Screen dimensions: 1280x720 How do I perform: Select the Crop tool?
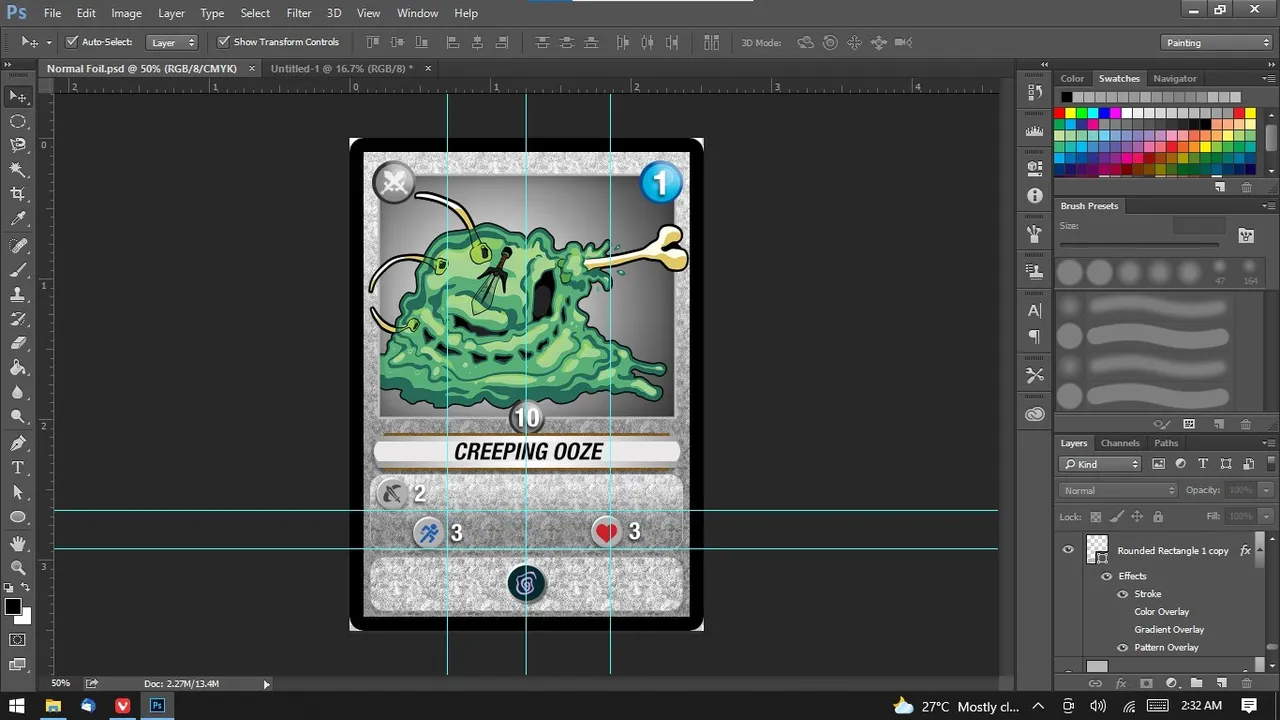(18, 194)
